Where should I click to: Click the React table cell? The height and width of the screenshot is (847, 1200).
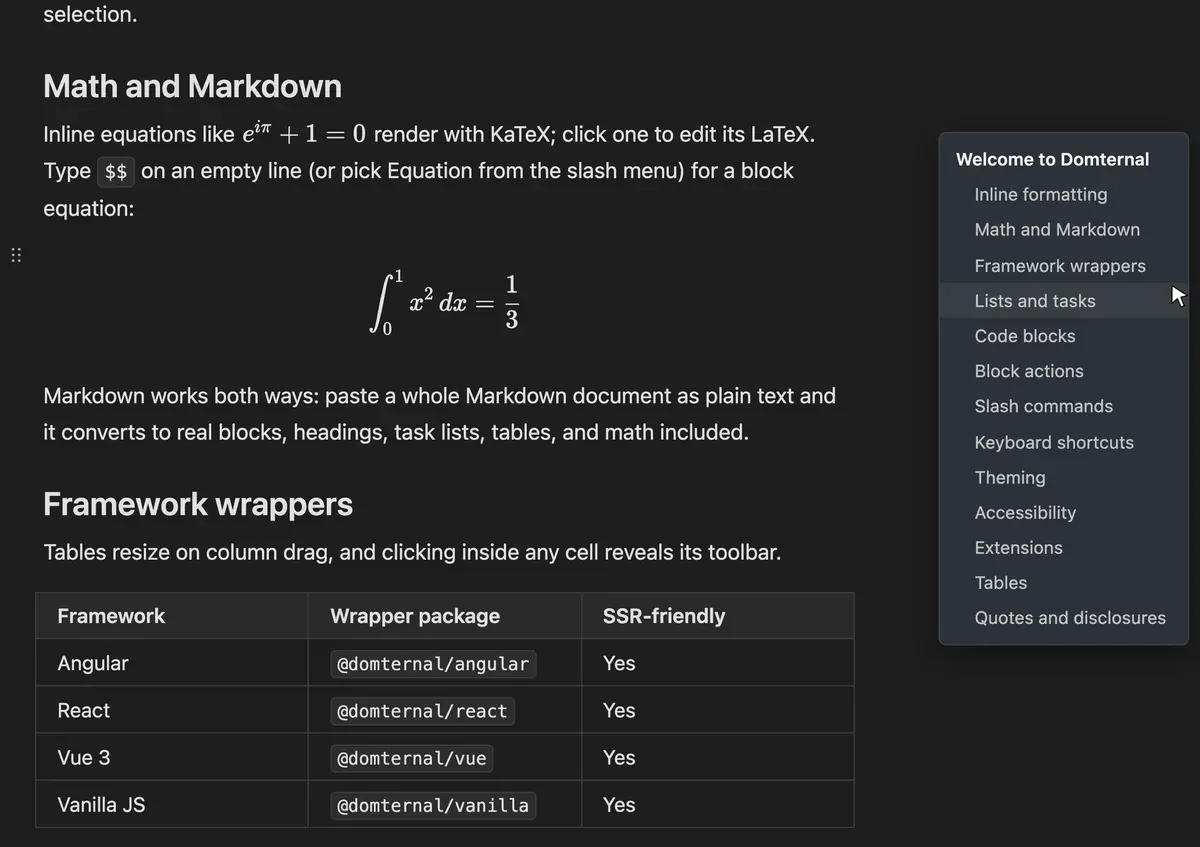171,710
